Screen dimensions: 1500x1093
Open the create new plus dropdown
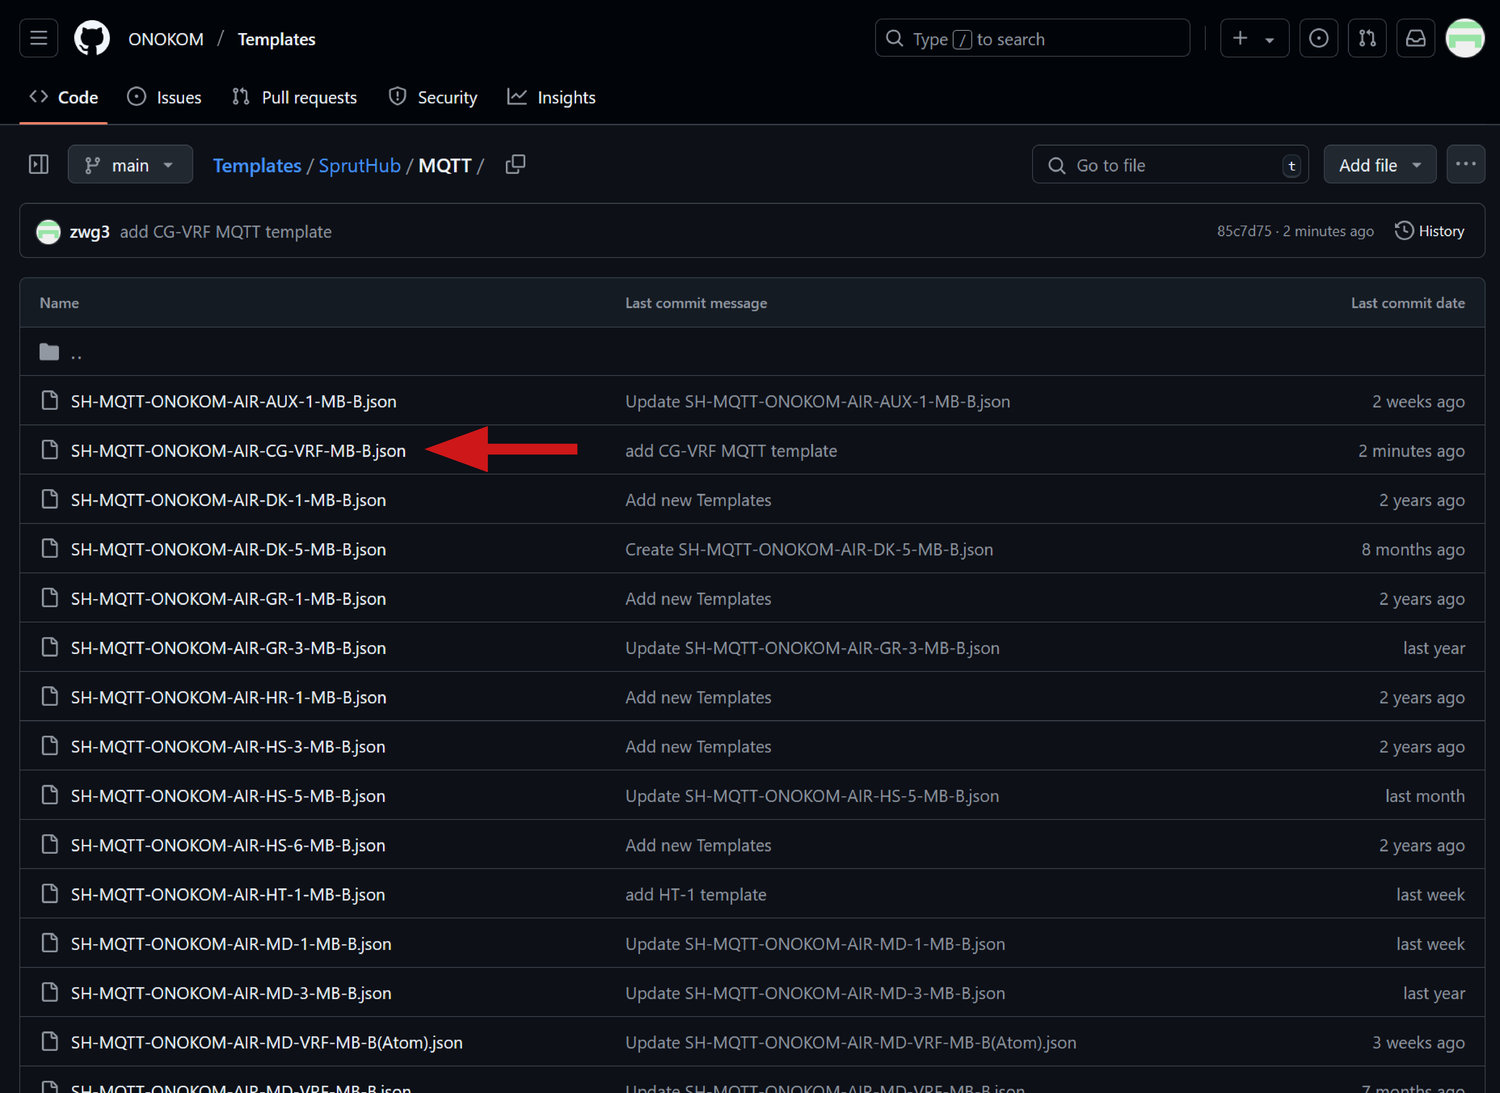[x=1253, y=38]
